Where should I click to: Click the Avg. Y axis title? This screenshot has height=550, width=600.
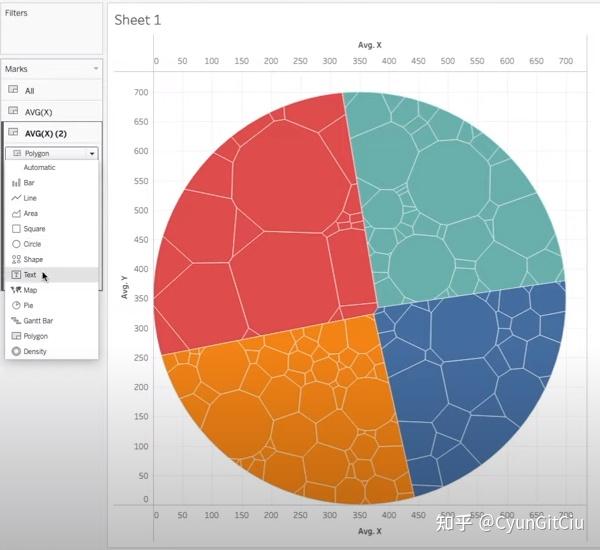click(x=124, y=287)
